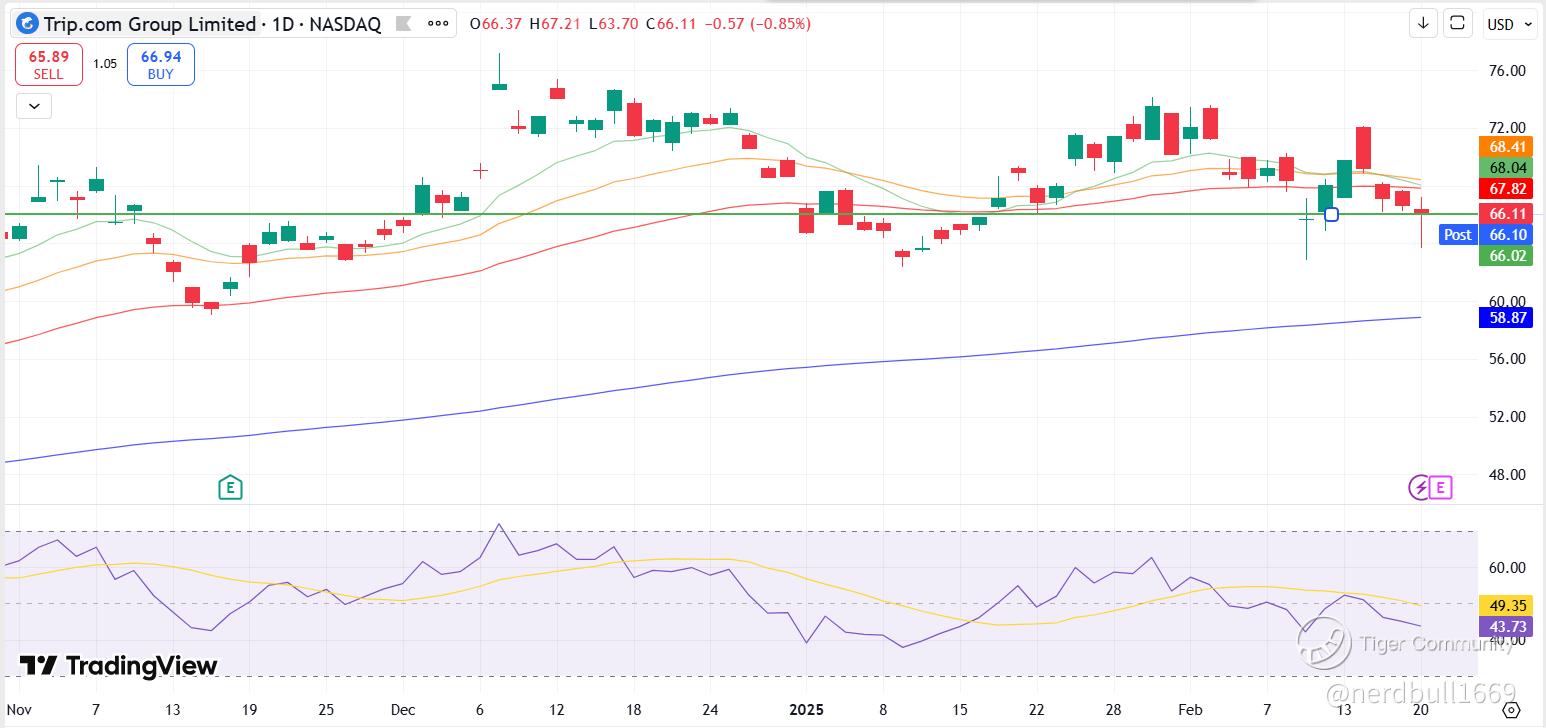Click the blue 58.87 moving average label
The width and height of the screenshot is (1546, 728).
tap(1506, 318)
